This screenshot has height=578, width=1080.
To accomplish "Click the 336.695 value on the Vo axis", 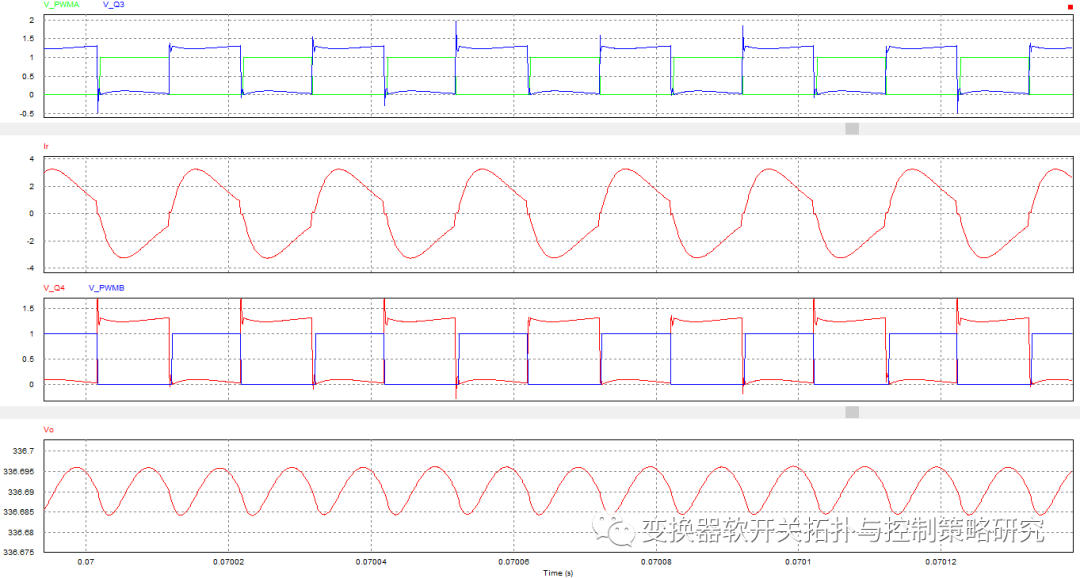I will pos(19,472).
